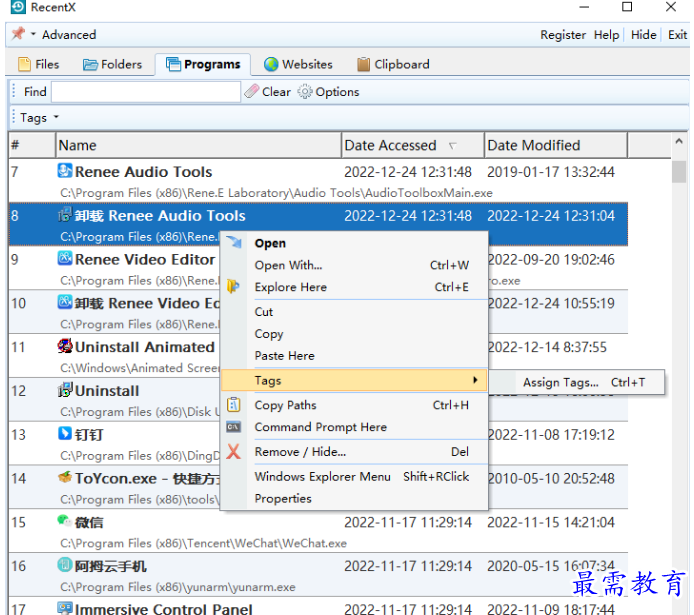
Task: Click the 微信 WeChat icon
Action: pyautogui.click(x=65, y=521)
